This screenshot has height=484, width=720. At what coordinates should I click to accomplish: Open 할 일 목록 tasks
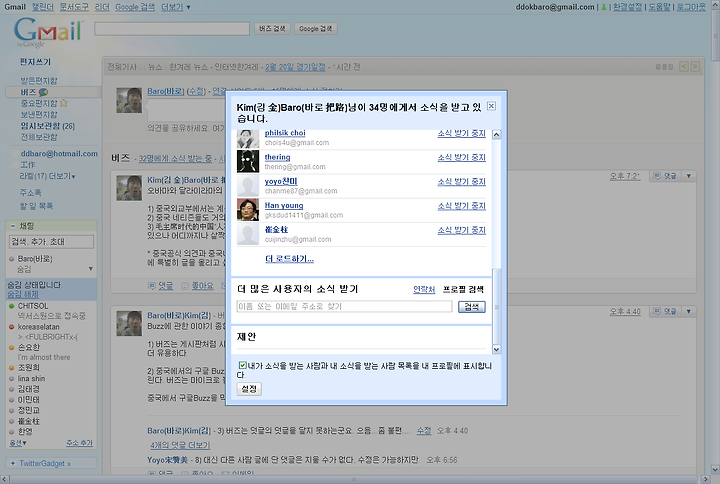tap(36, 206)
